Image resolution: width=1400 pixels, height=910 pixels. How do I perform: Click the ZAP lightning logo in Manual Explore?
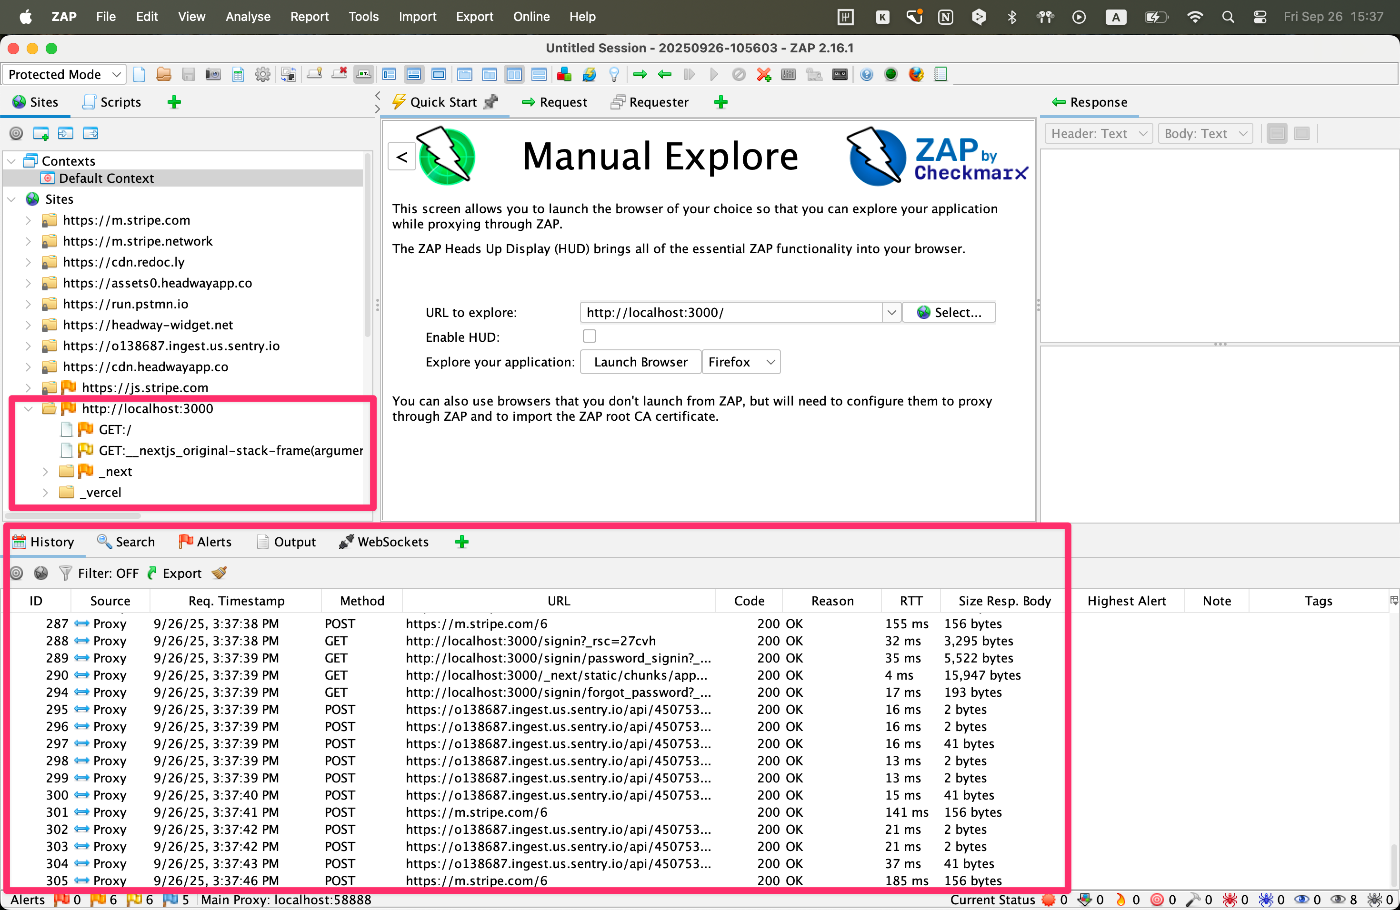coord(446,156)
